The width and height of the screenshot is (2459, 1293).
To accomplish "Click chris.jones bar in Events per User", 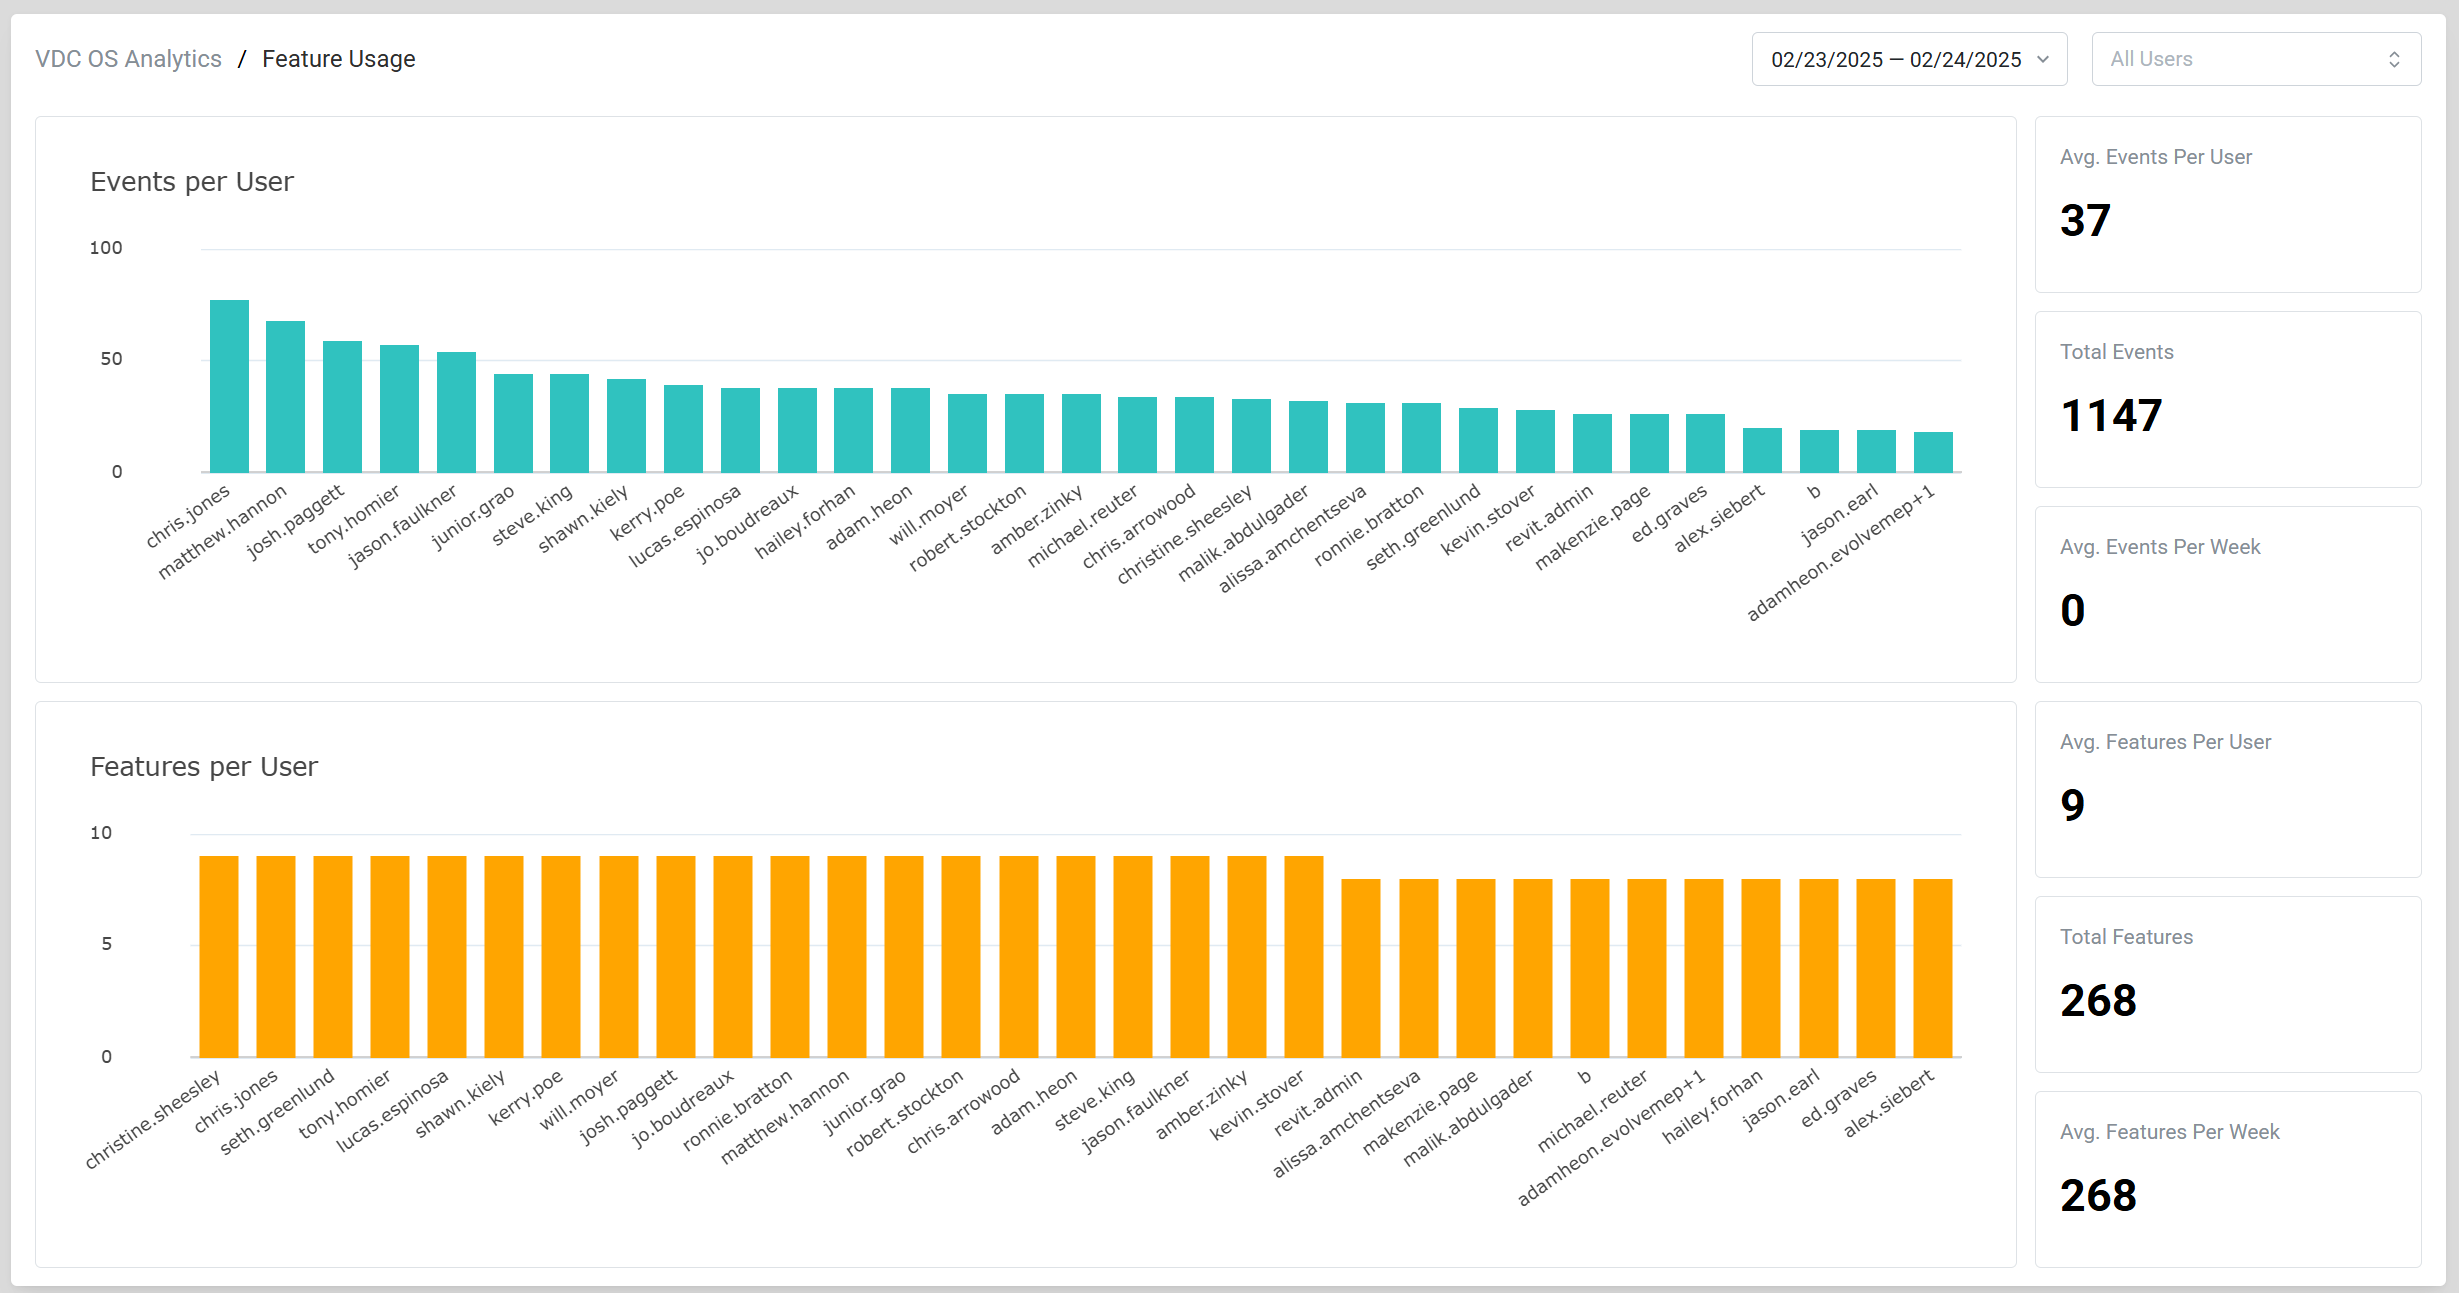I will [229, 386].
